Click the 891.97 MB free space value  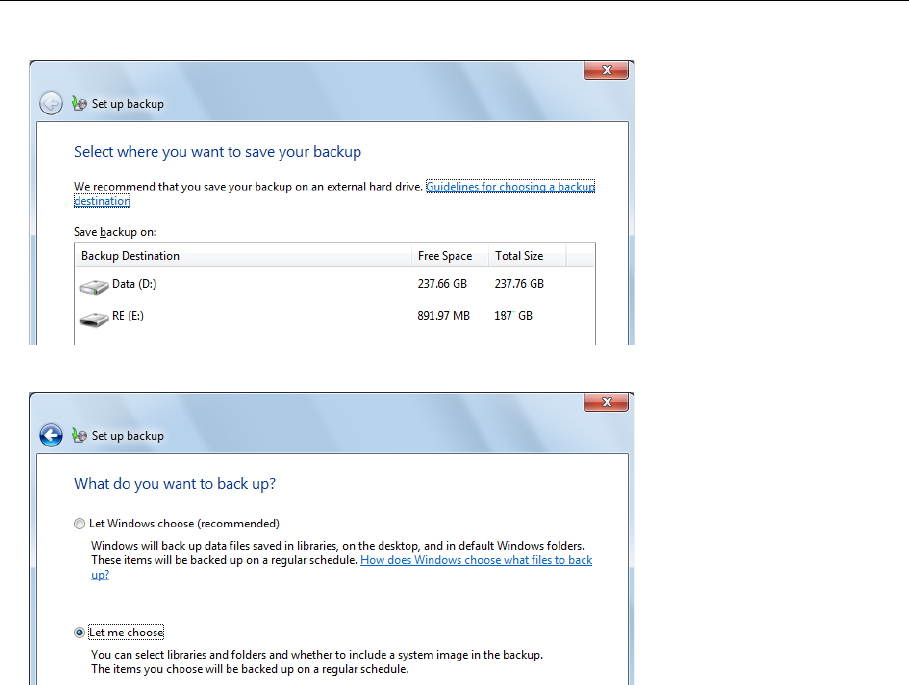(x=443, y=316)
